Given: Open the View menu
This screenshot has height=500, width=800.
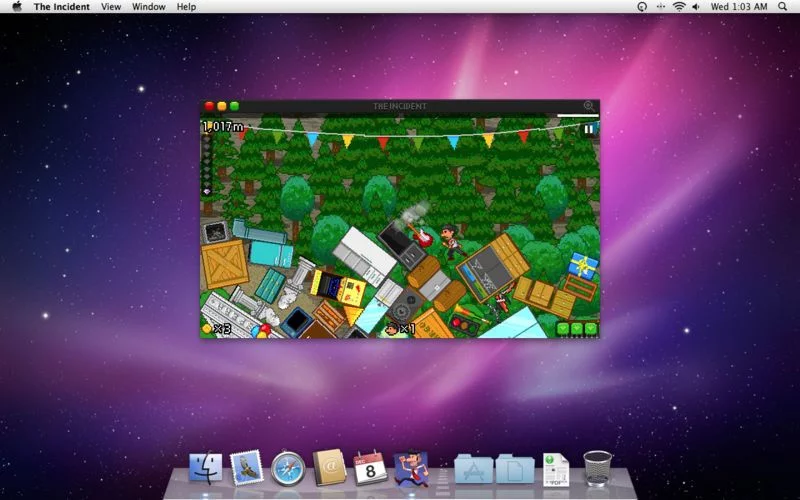Looking at the screenshot, I should 111,7.
